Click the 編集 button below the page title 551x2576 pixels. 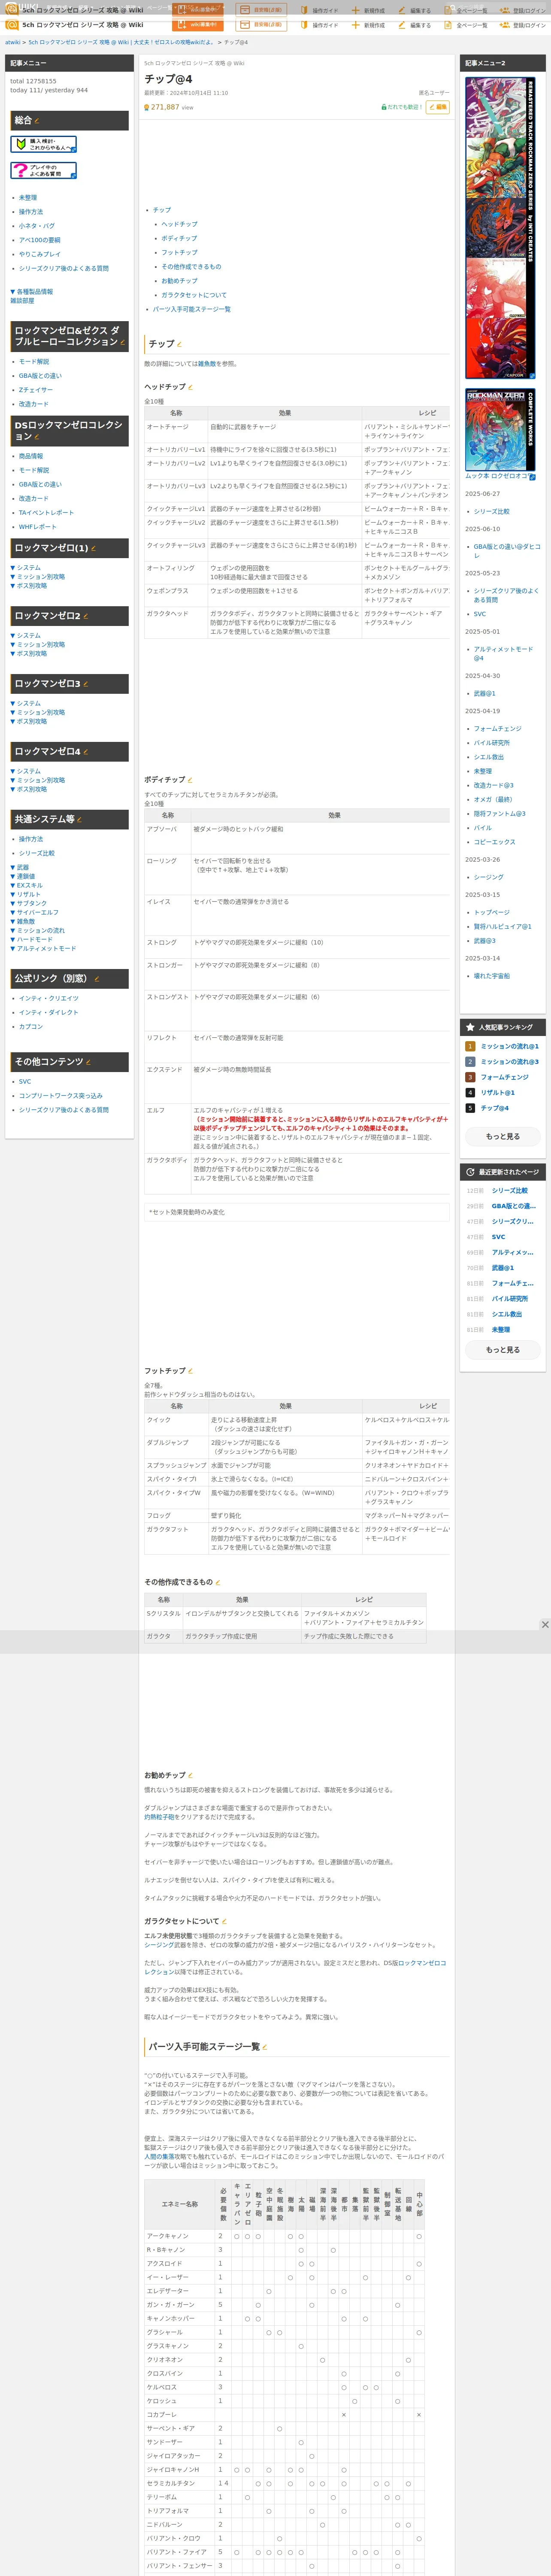tap(438, 107)
